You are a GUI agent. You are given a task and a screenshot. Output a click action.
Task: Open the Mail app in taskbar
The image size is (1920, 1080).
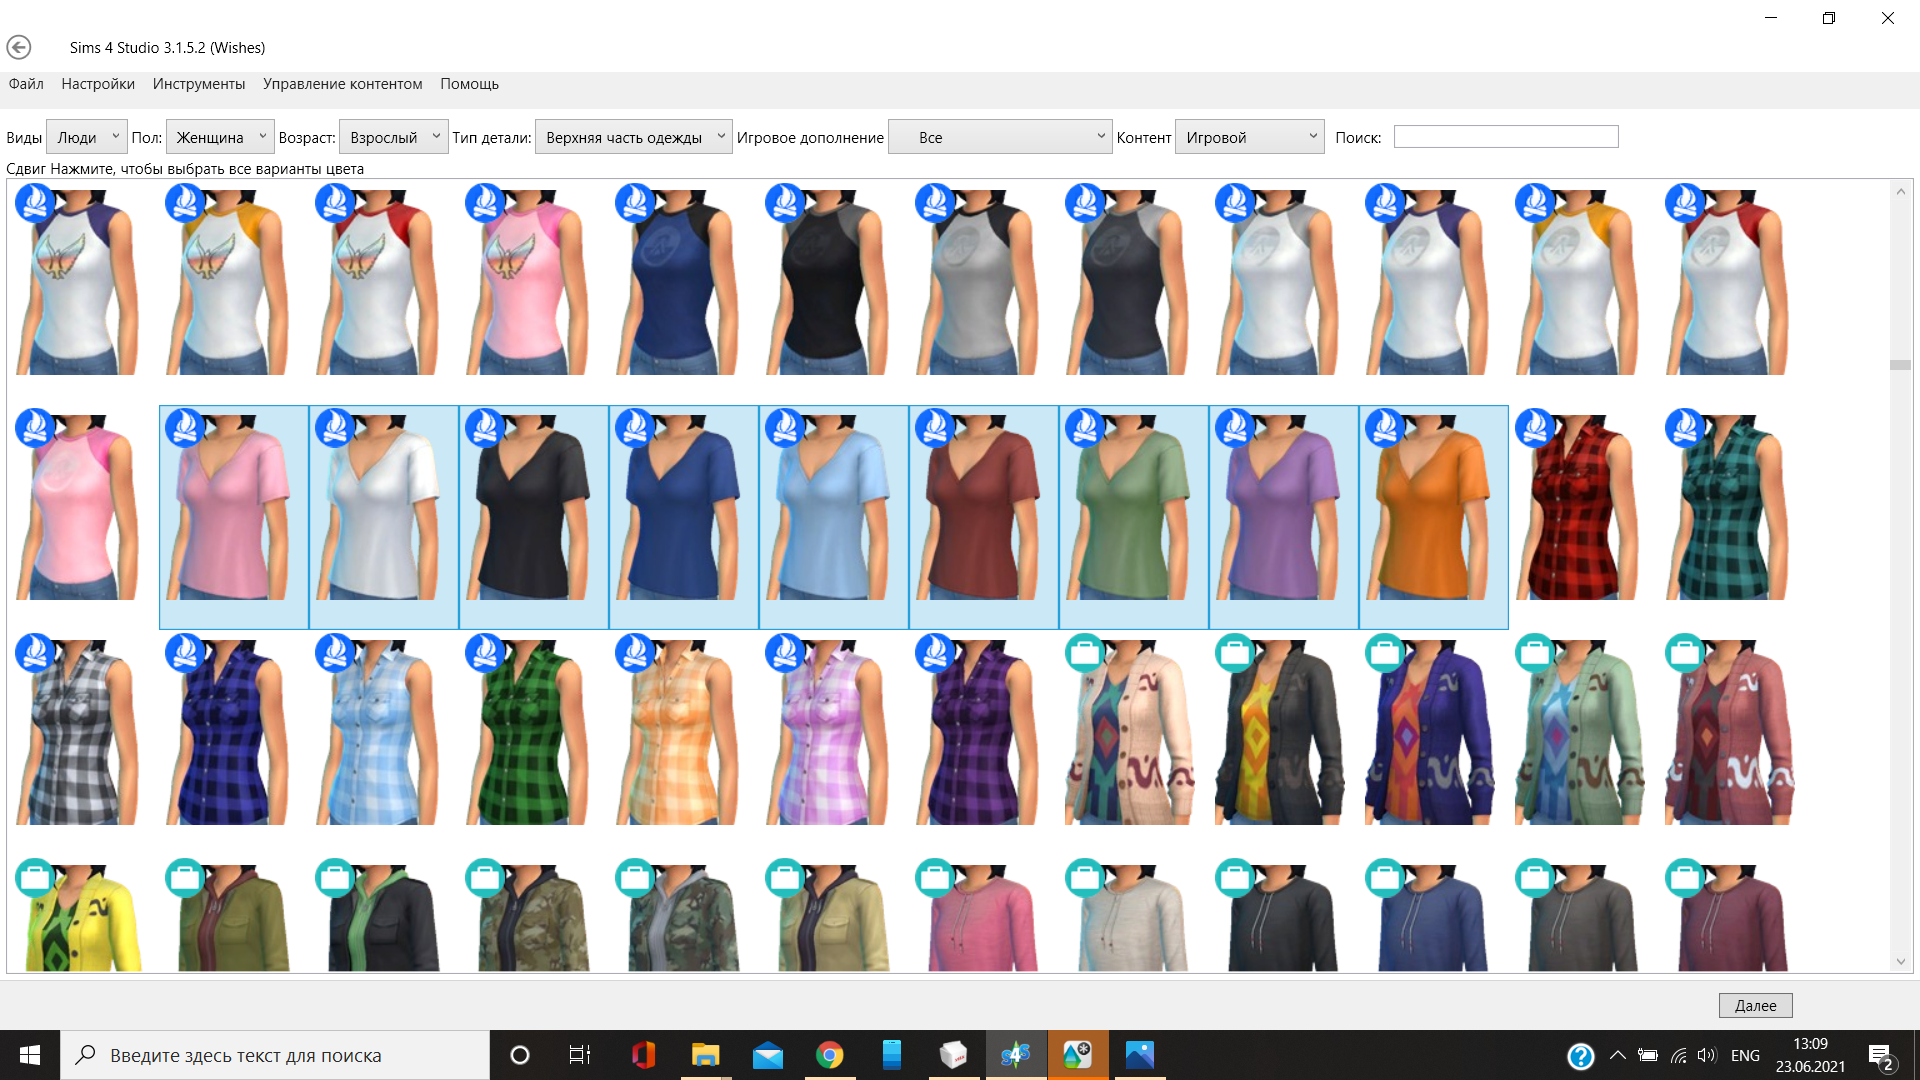pyautogui.click(x=767, y=1055)
